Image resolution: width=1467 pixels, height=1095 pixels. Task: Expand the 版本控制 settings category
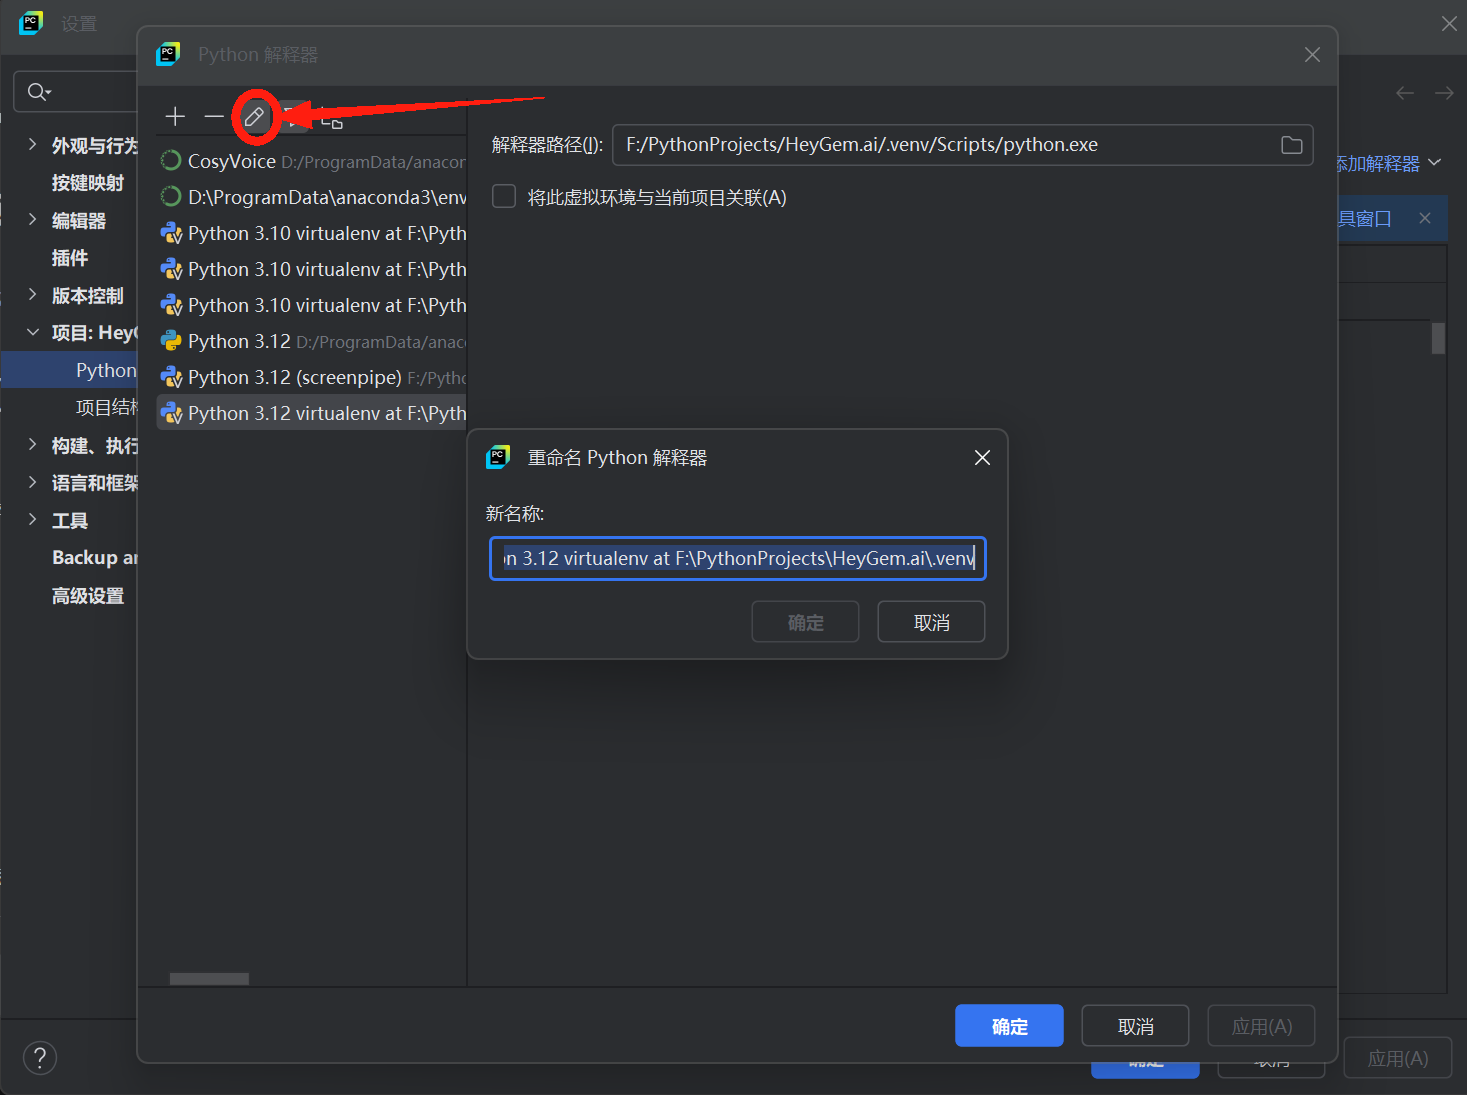coord(32,295)
